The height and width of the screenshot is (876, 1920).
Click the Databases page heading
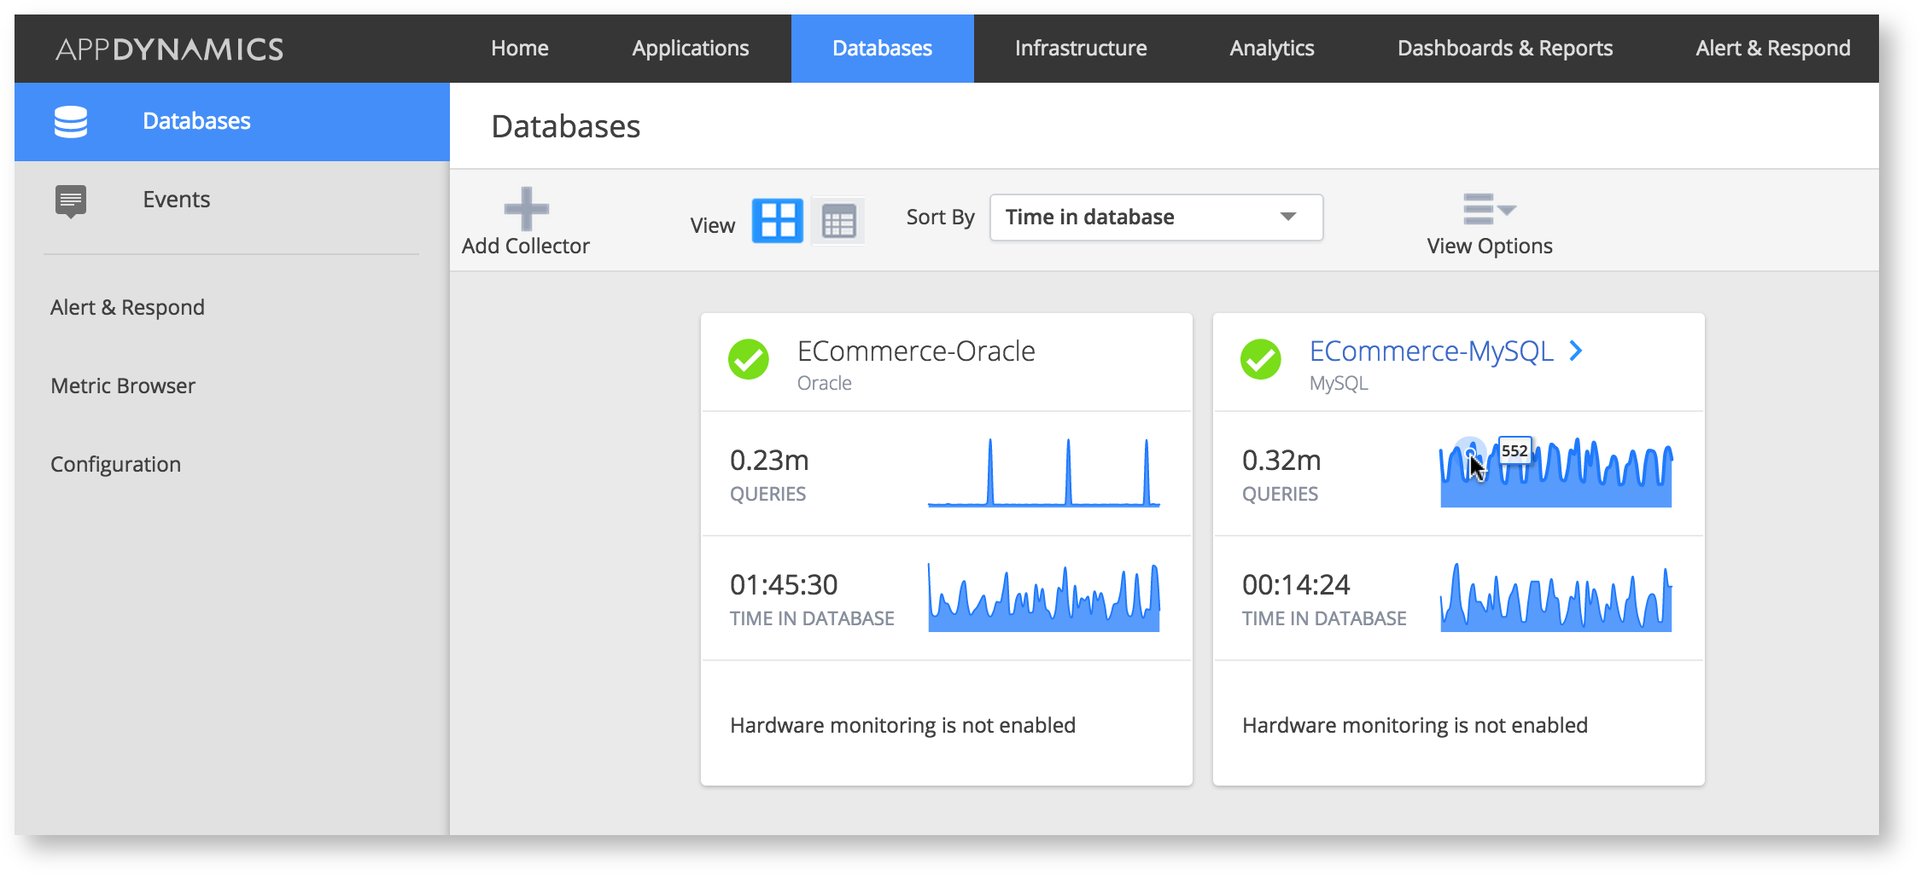pos(565,126)
